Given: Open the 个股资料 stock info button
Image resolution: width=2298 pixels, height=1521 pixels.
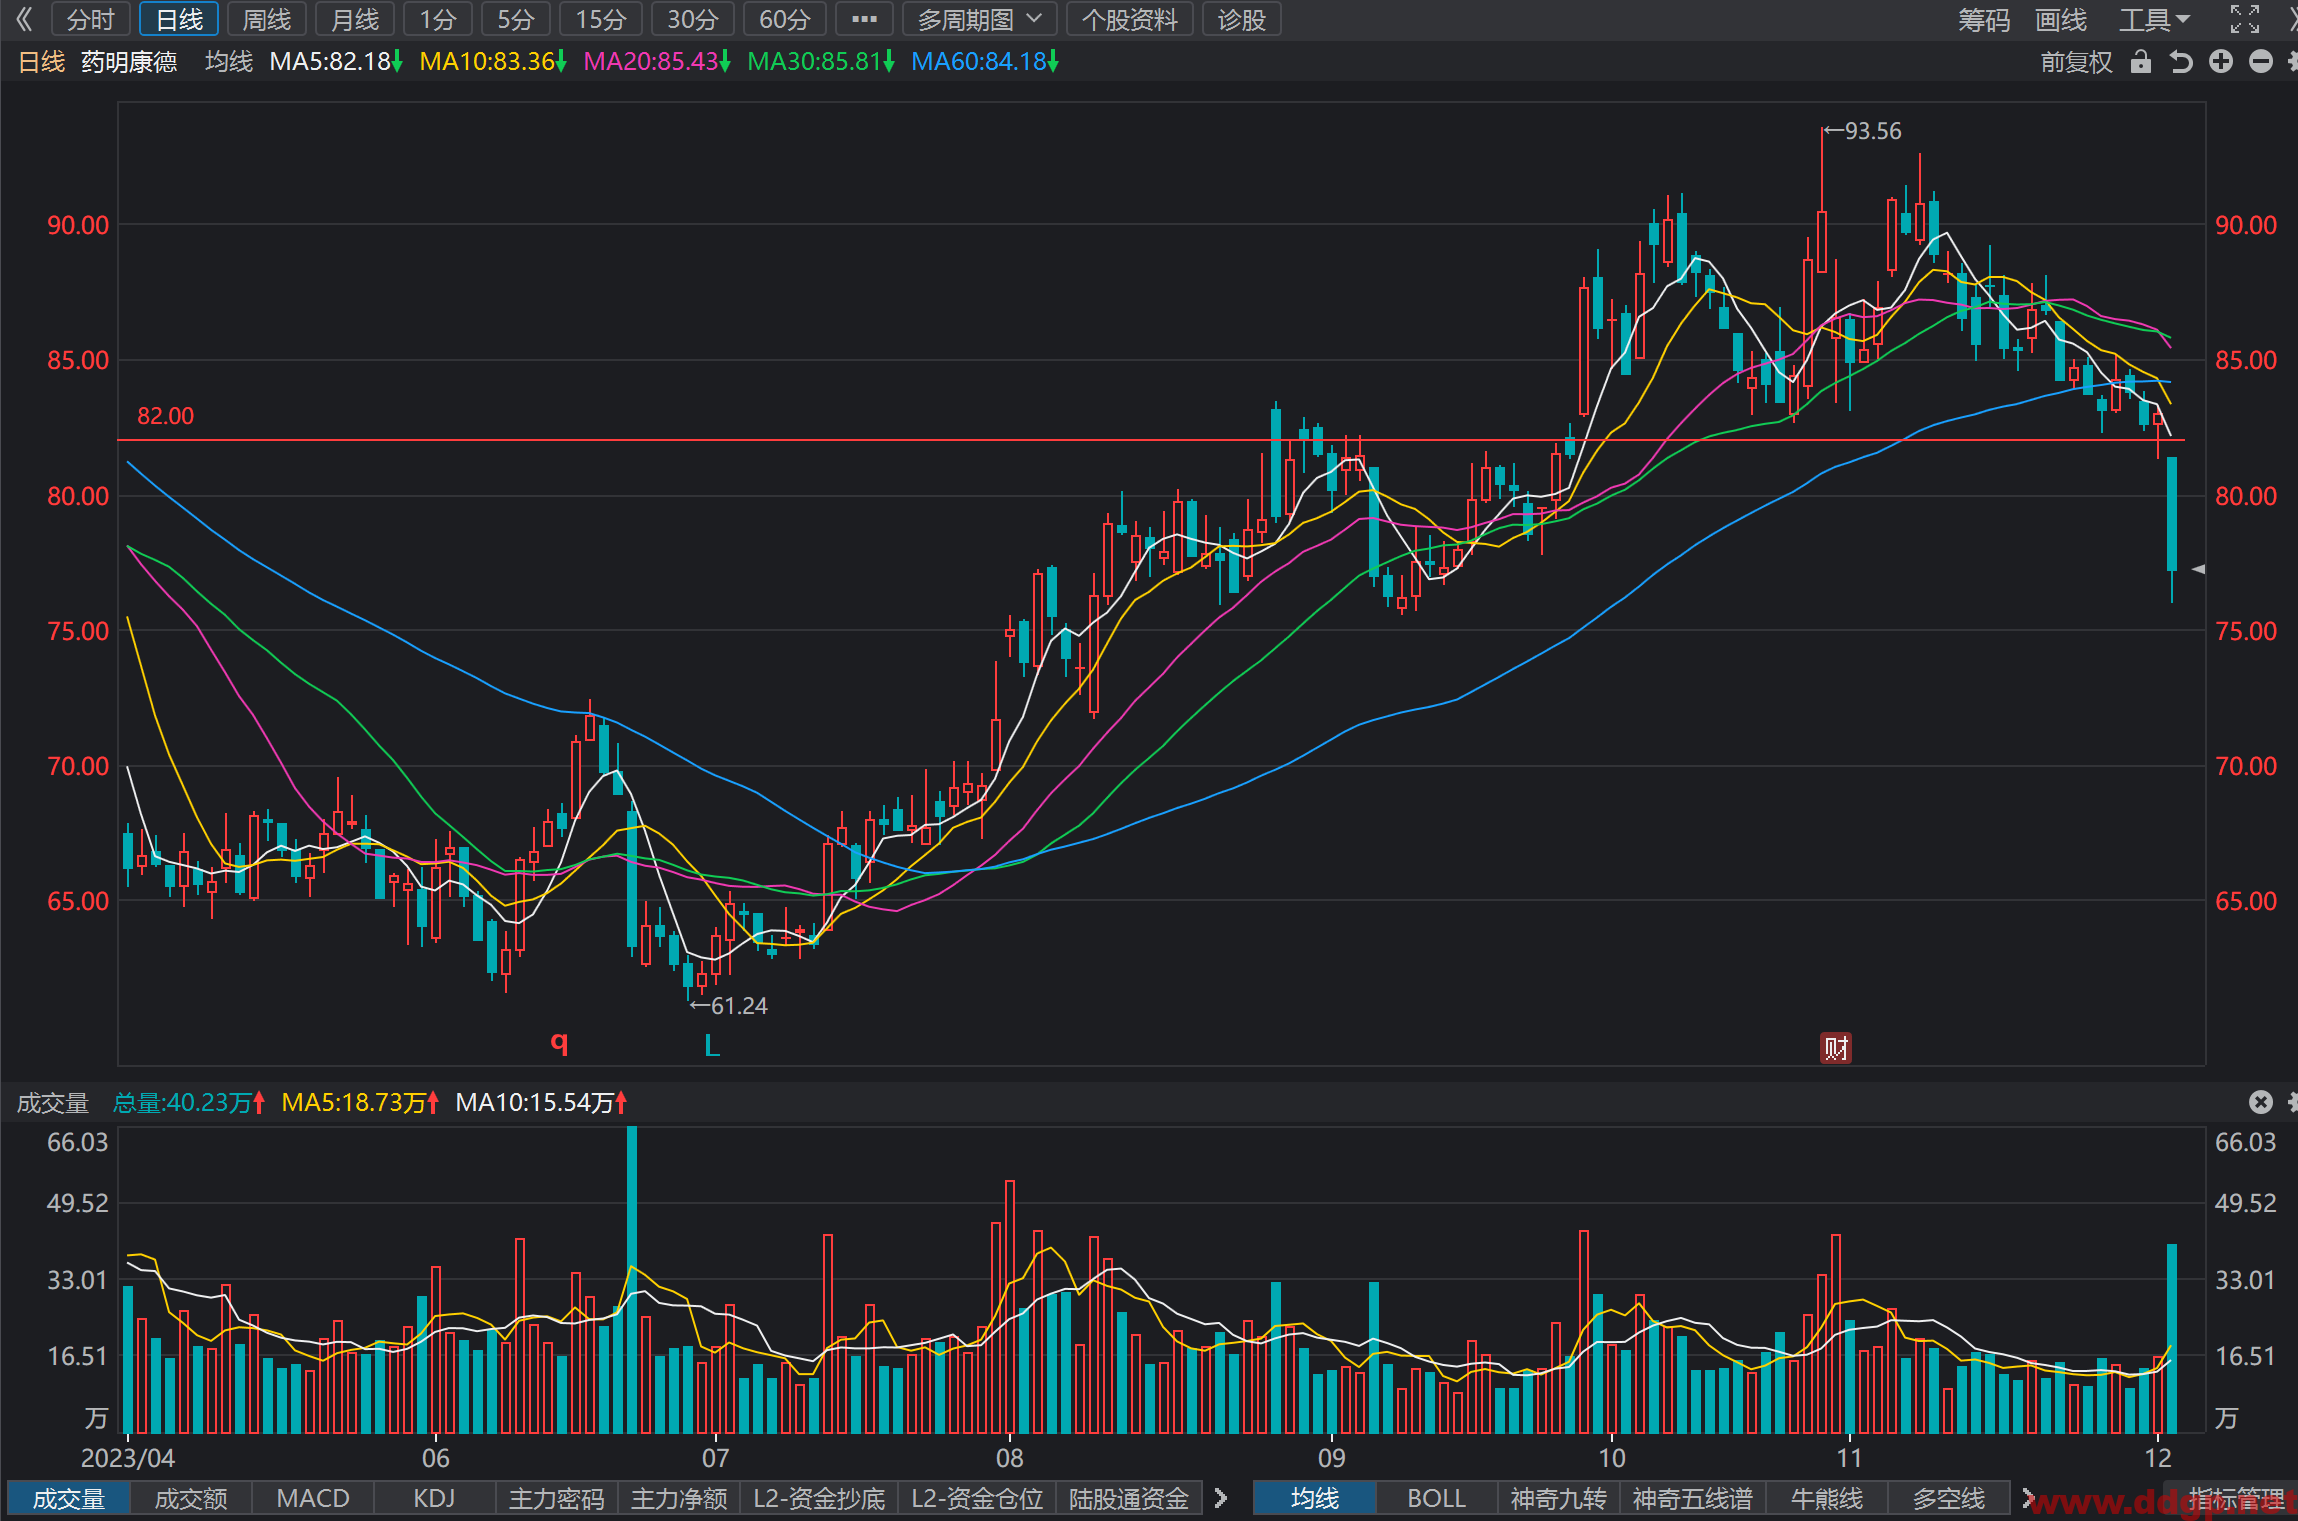Looking at the screenshot, I should 1130,19.
